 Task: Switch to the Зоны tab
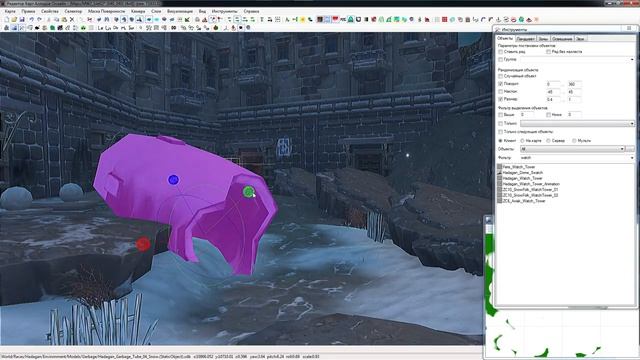(x=543, y=39)
